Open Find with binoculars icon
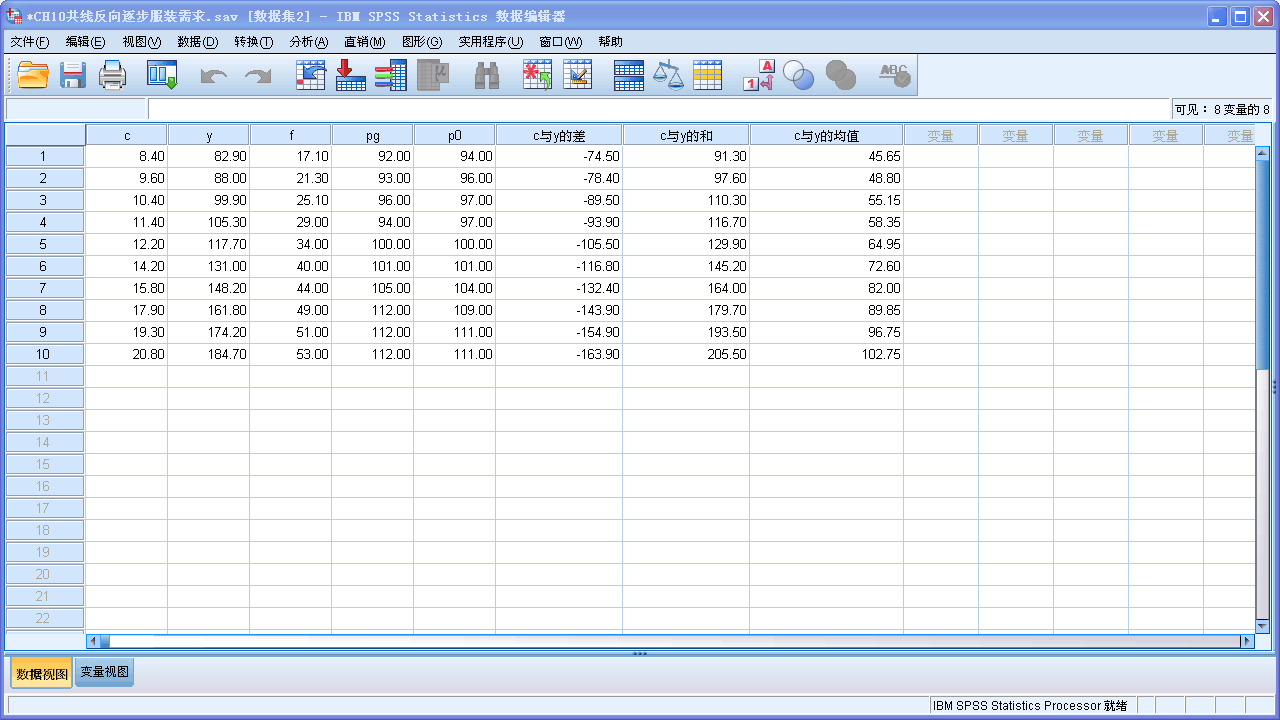This screenshot has height=720, width=1280. pyautogui.click(x=486, y=76)
